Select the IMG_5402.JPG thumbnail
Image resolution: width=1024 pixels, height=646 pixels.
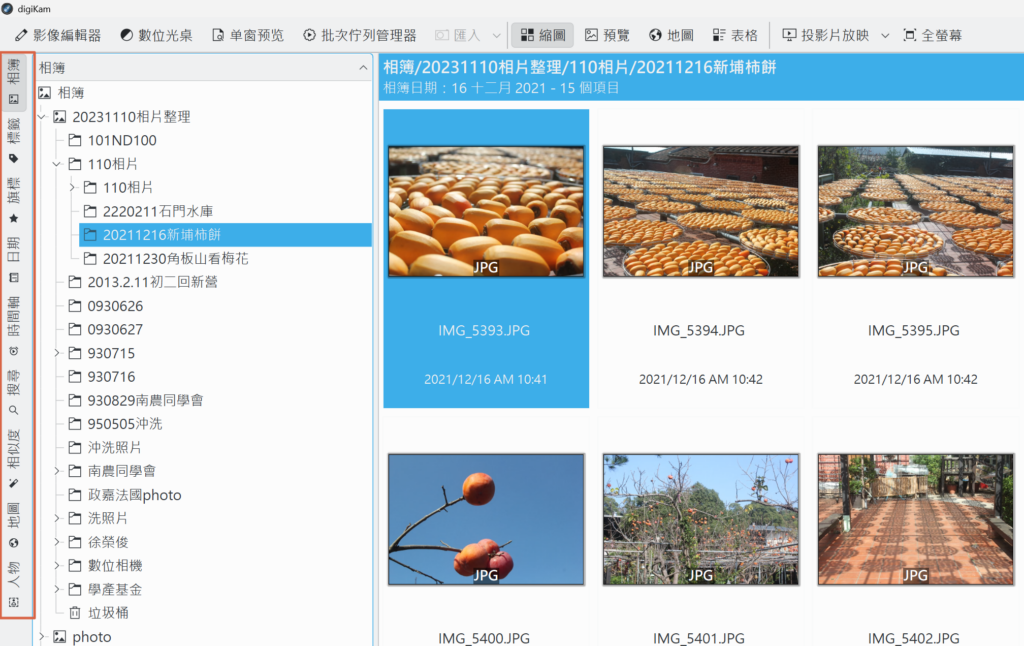click(x=916, y=519)
